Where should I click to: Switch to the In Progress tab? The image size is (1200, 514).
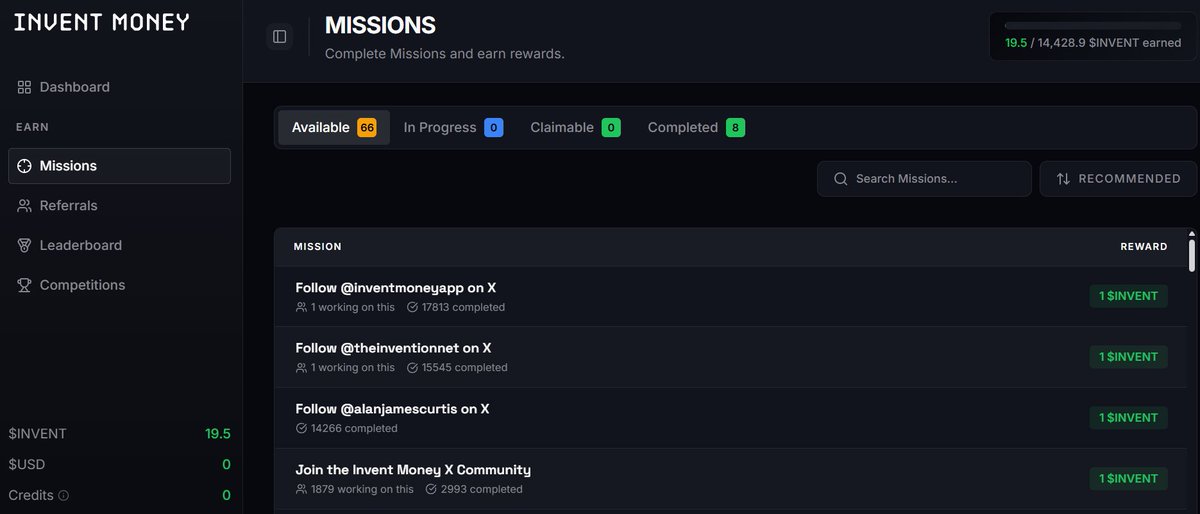(x=453, y=128)
